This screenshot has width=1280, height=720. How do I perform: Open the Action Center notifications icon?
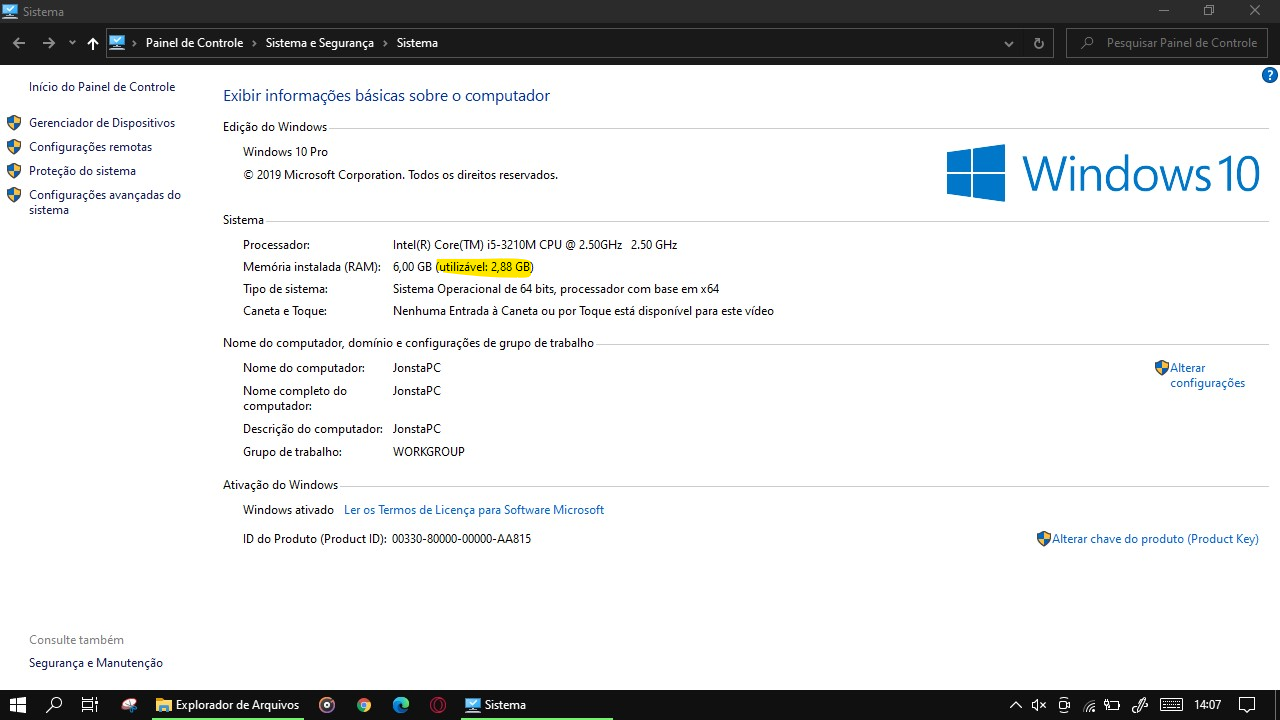click(1247, 705)
